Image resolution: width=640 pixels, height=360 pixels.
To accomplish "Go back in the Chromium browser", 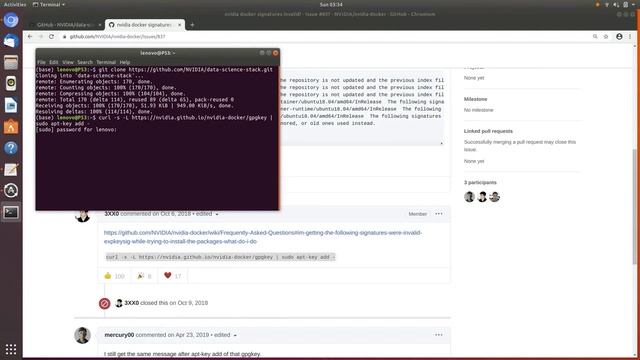I will [30, 36].
